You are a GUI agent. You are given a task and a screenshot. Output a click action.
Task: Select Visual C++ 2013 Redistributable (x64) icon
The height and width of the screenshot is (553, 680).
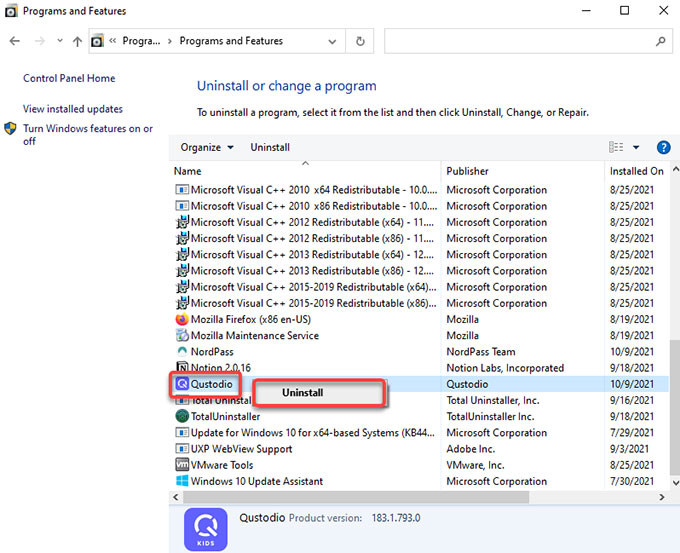pos(182,254)
